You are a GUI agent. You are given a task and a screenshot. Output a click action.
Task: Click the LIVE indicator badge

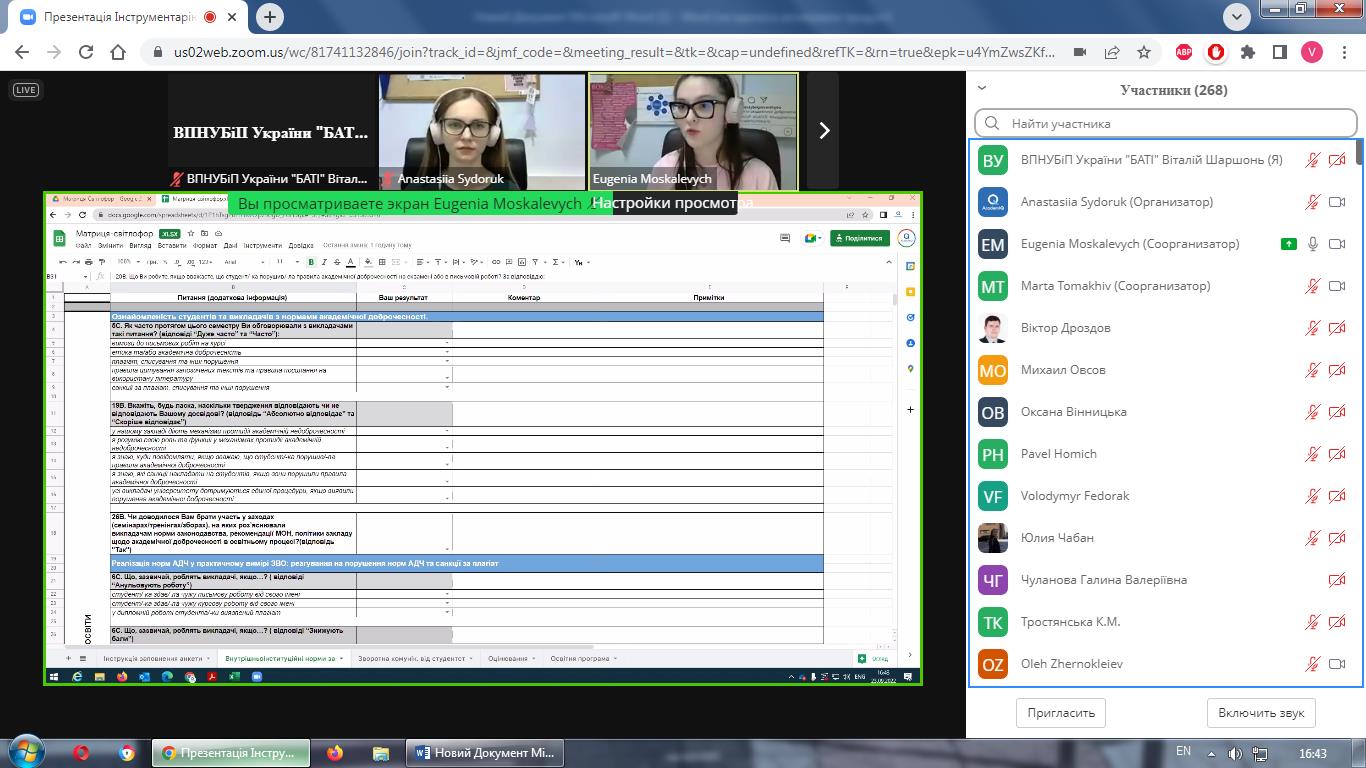pyautogui.click(x=26, y=90)
